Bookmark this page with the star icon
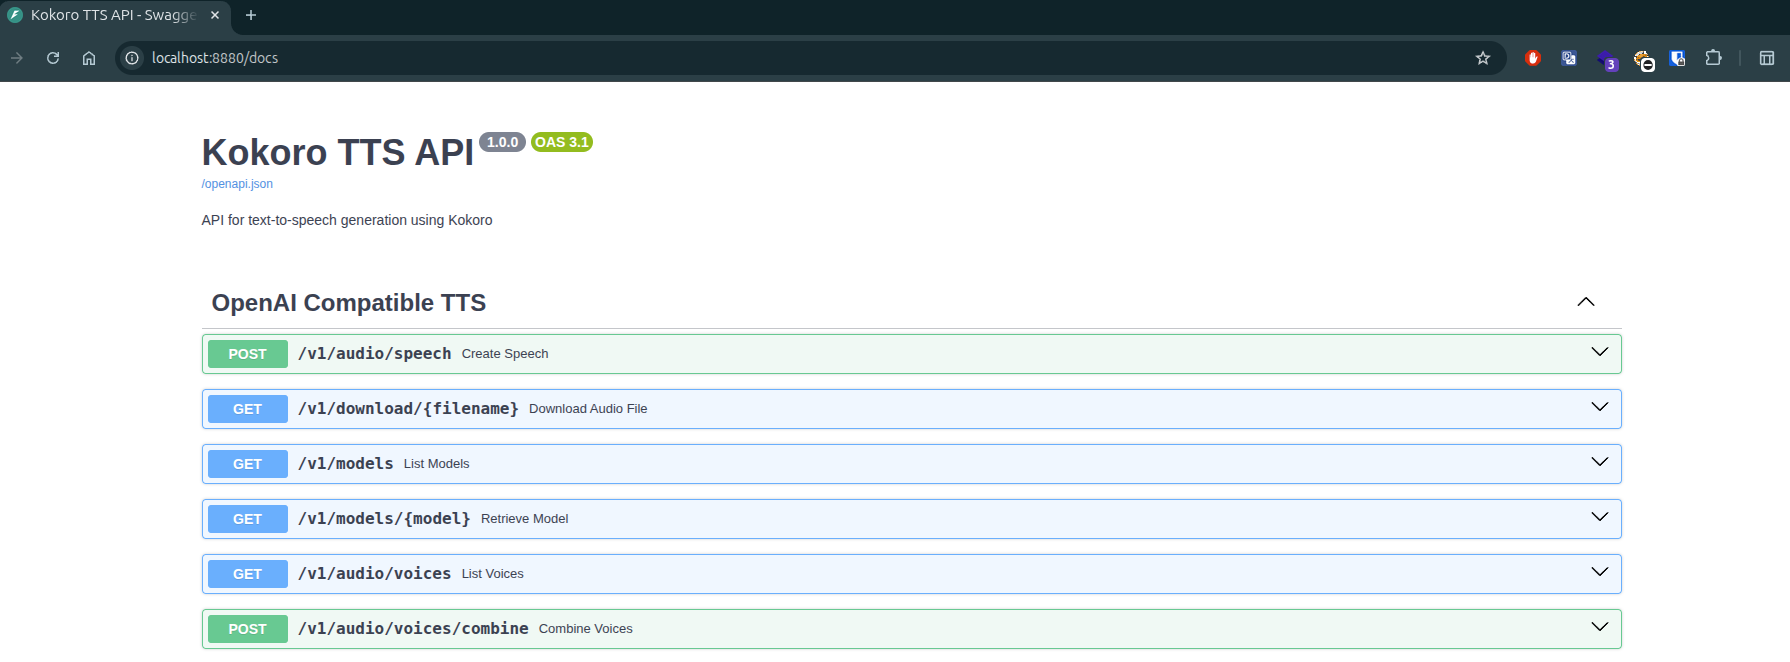 coord(1483,58)
